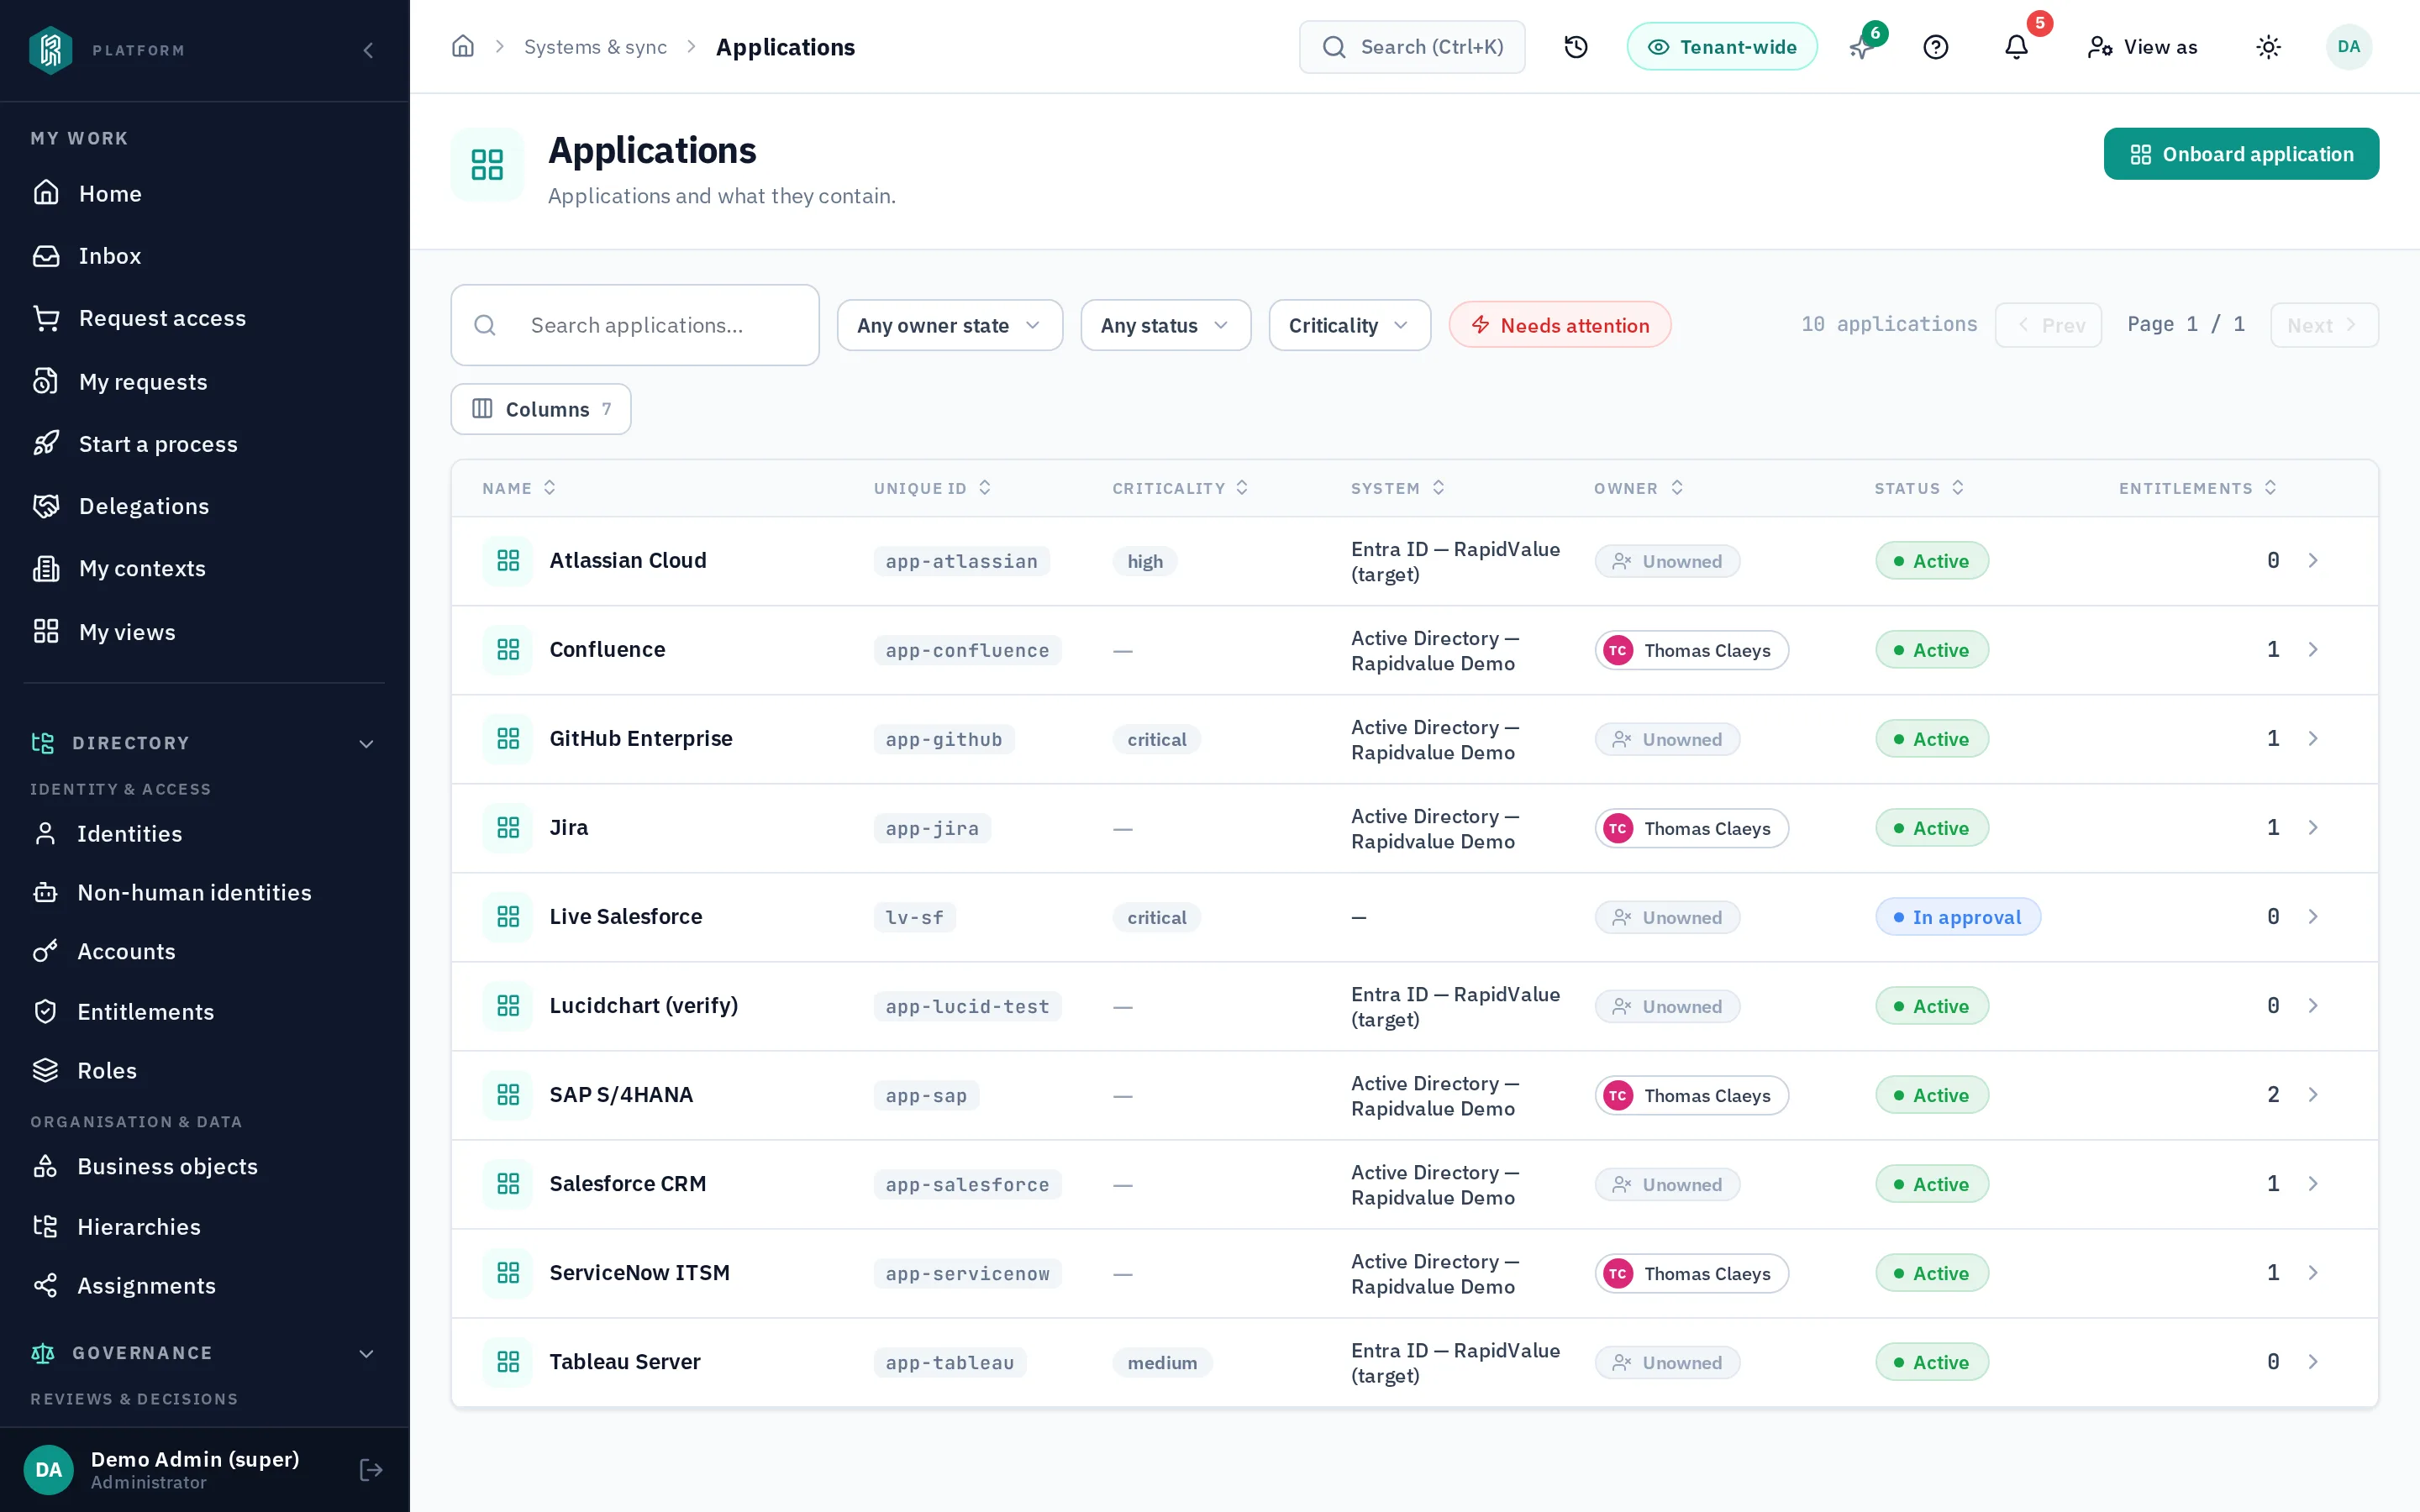Expand Atlassian Cloud row chevron
The image size is (2420, 1512).
[2313, 560]
